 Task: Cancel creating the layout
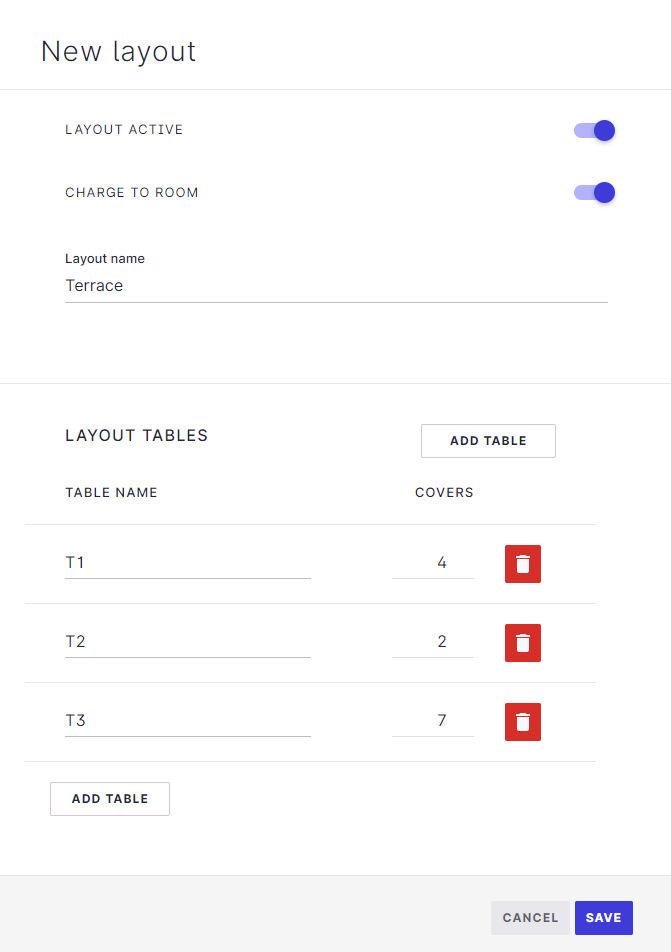530,917
